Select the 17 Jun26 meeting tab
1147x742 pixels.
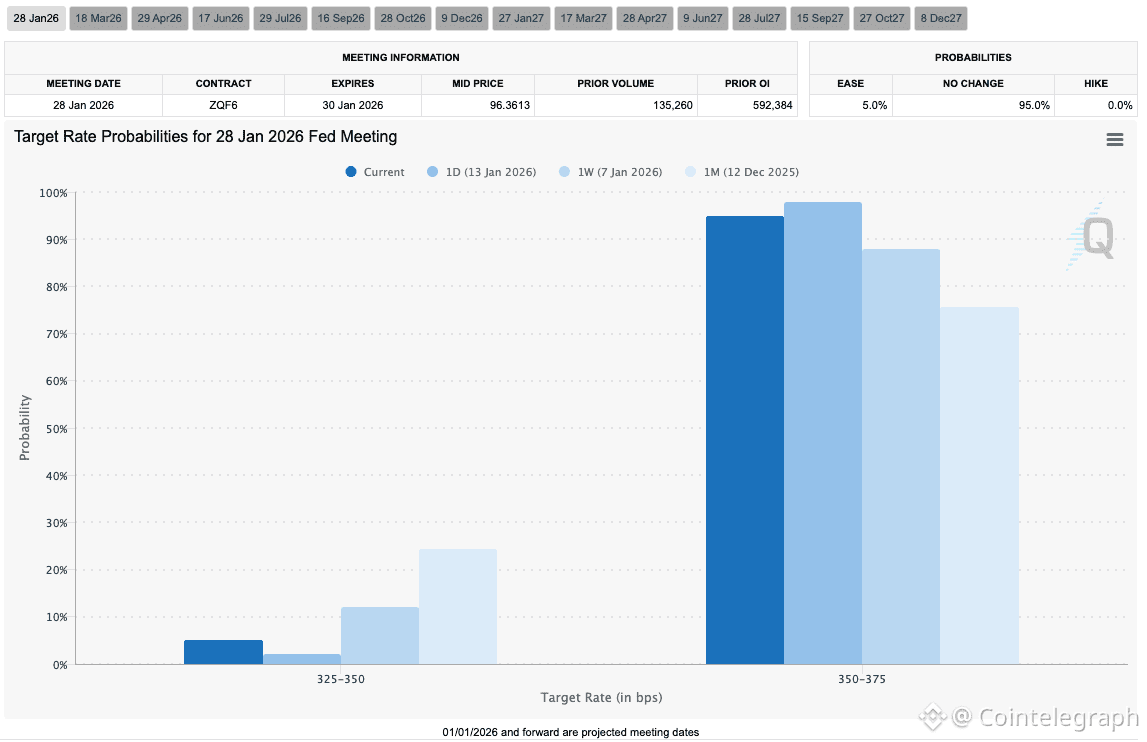click(x=221, y=18)
